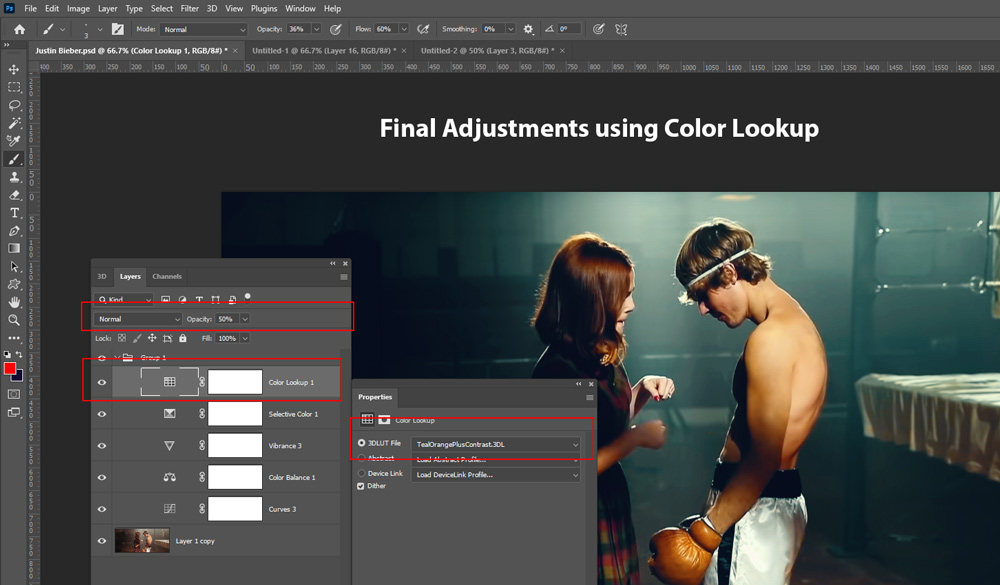The image size is (1000, 585).
Task: Open the brush settings panel icon
Action: click(118, 29)
